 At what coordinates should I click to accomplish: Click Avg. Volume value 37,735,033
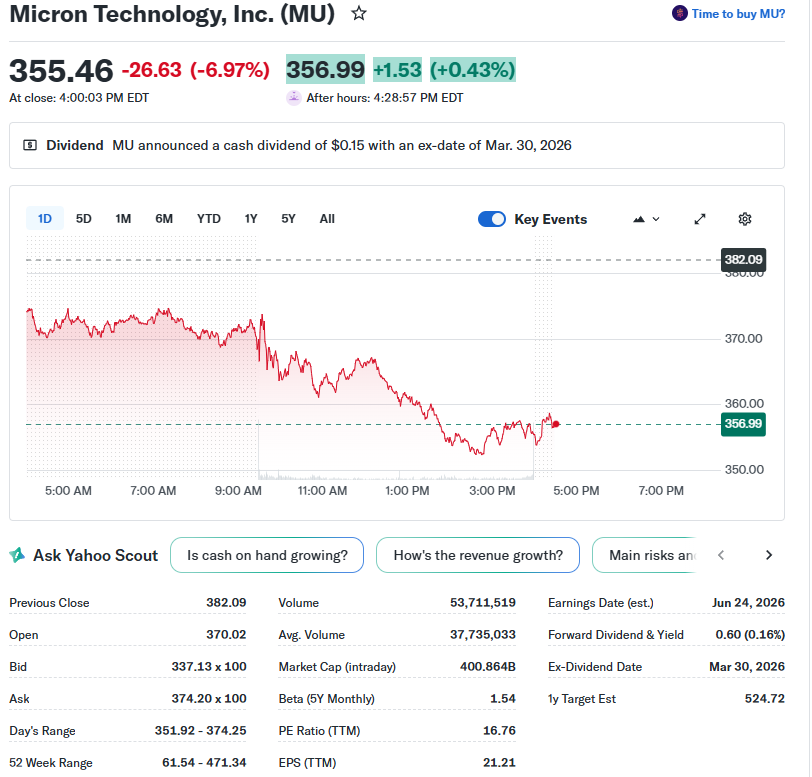483,635
